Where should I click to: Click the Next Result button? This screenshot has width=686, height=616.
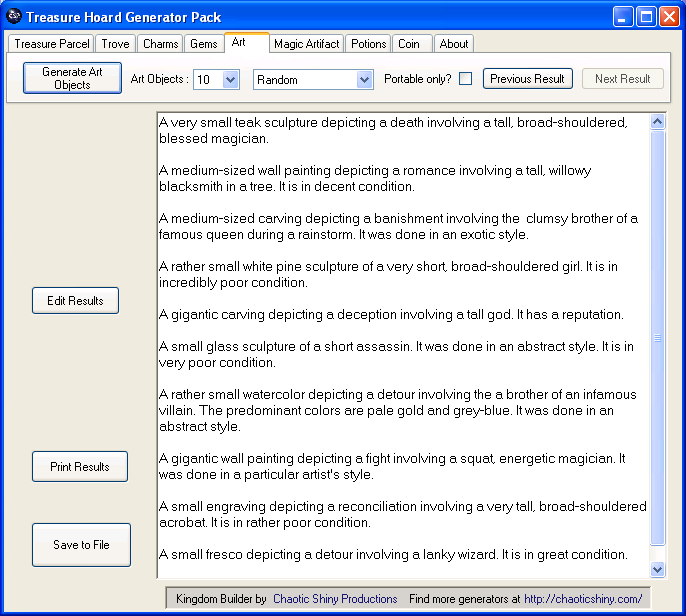[x=623, y=79]
